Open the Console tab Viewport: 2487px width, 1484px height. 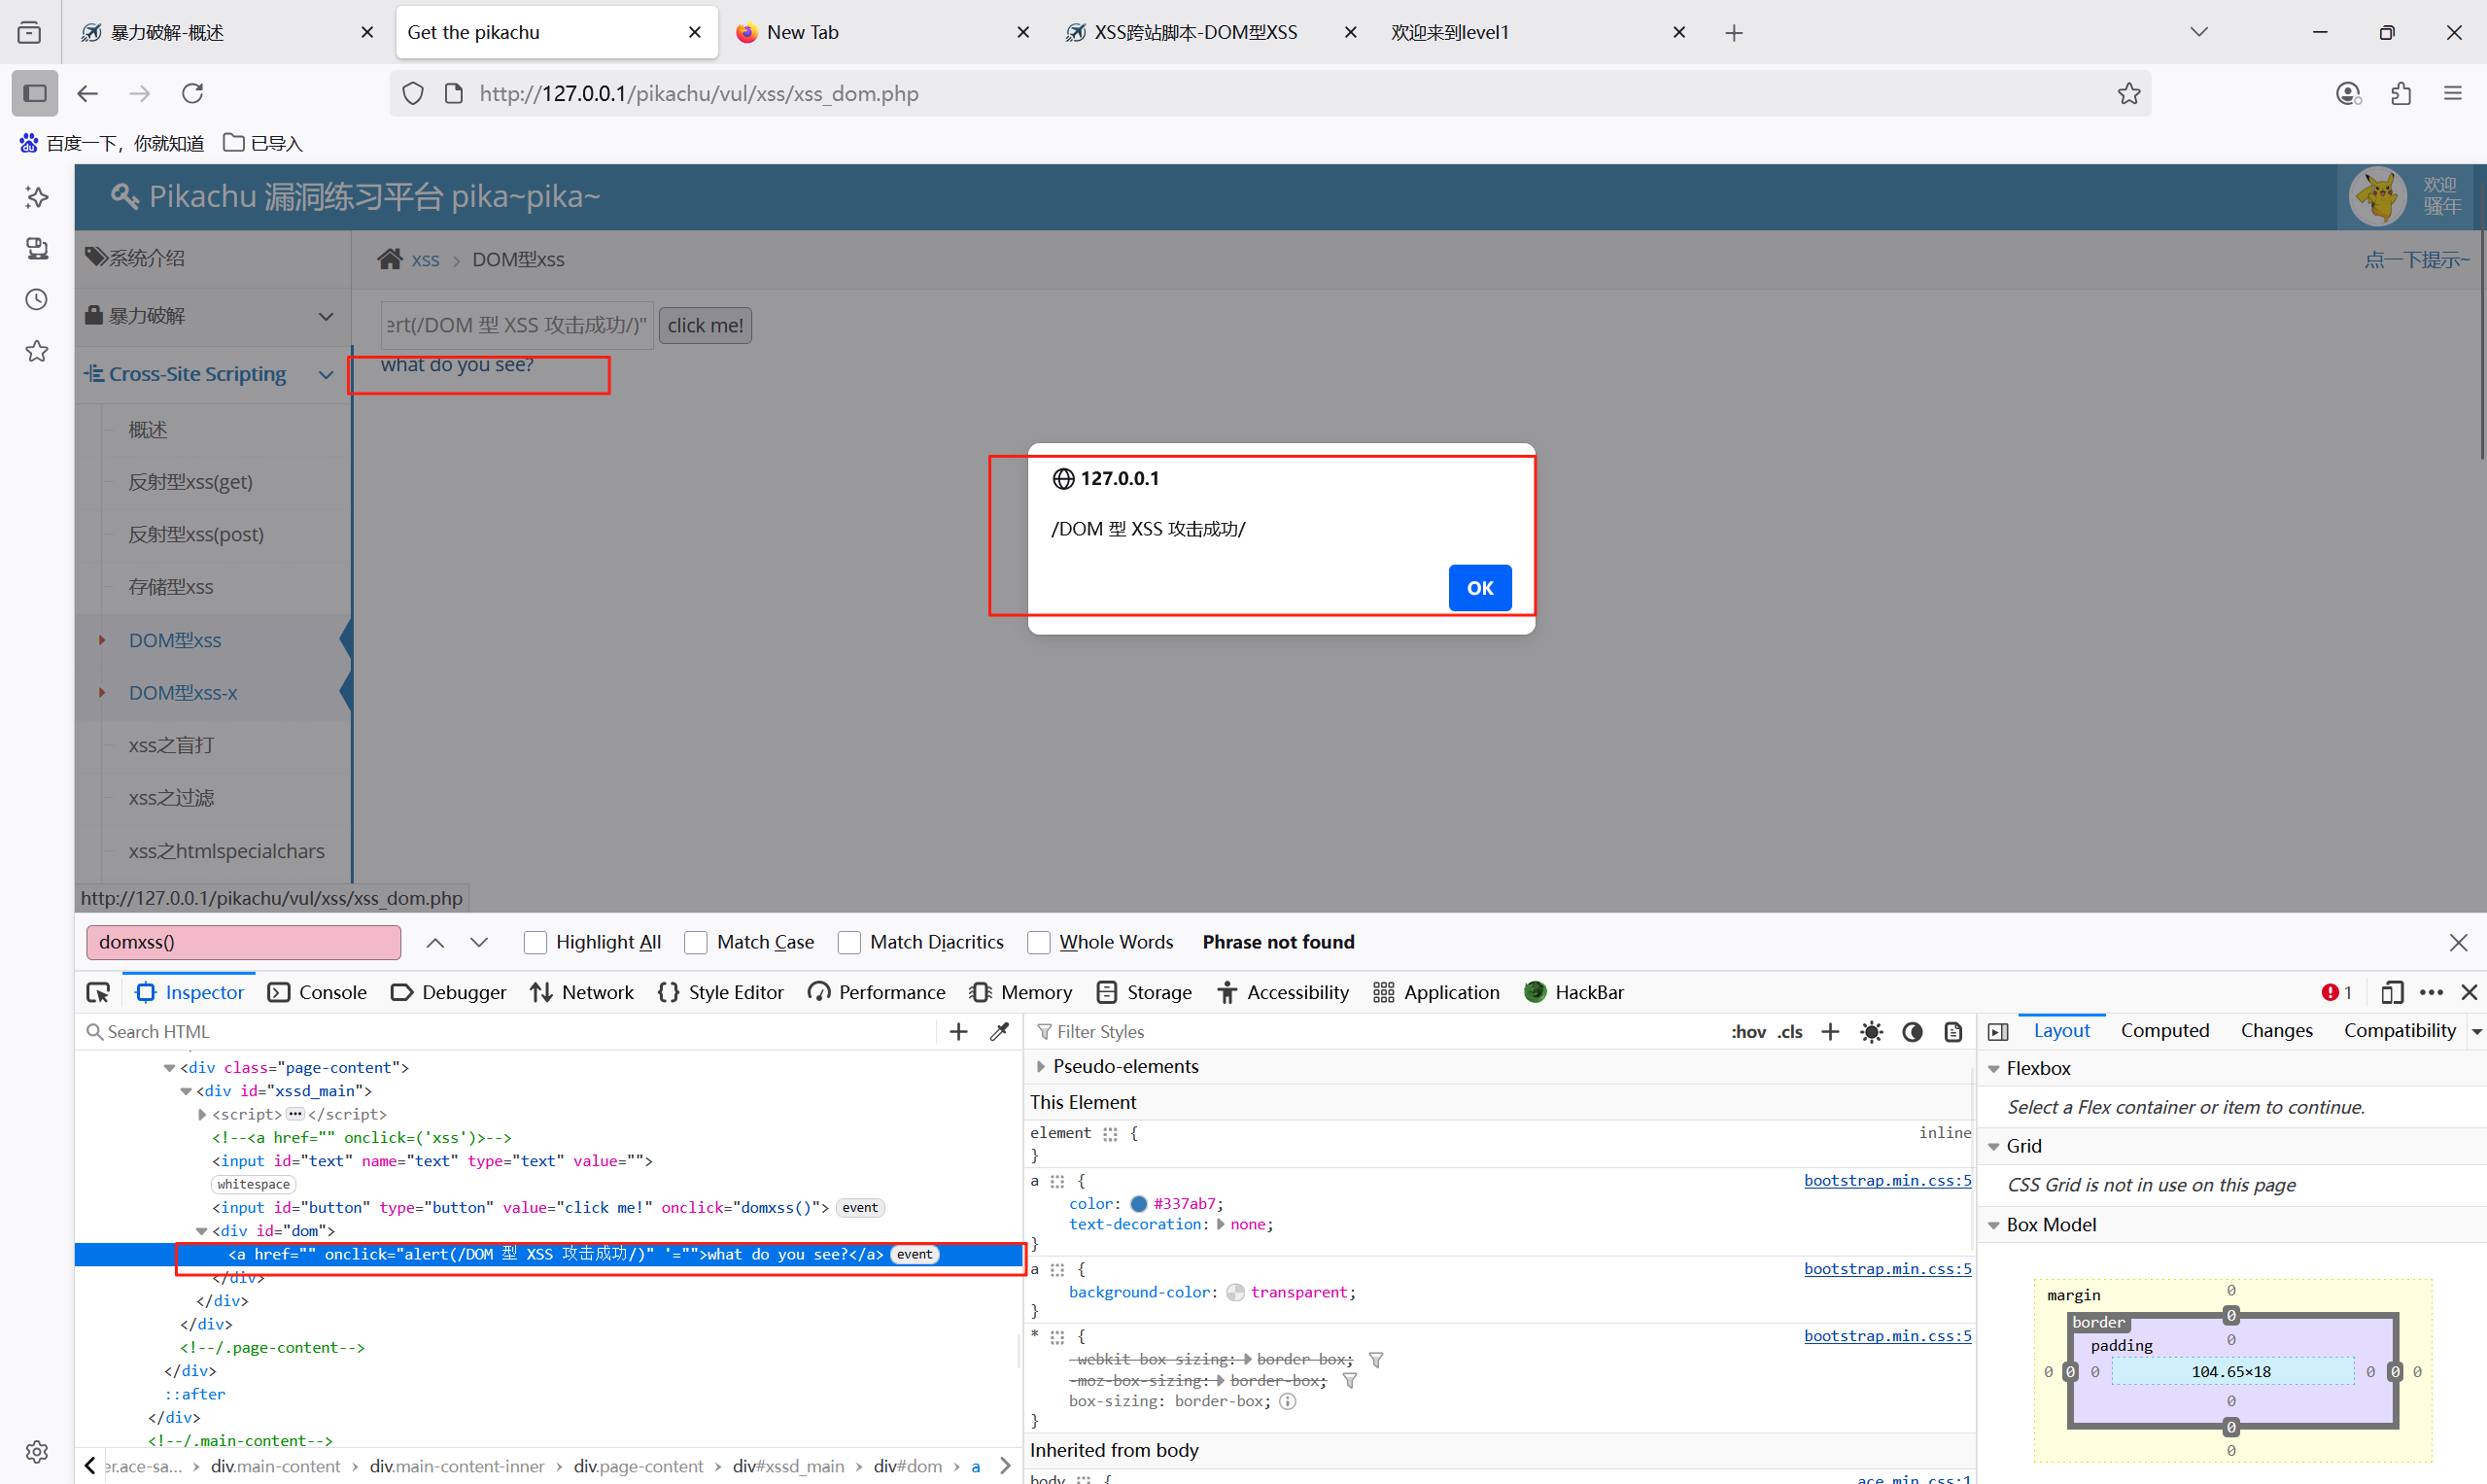coord(318,992)
